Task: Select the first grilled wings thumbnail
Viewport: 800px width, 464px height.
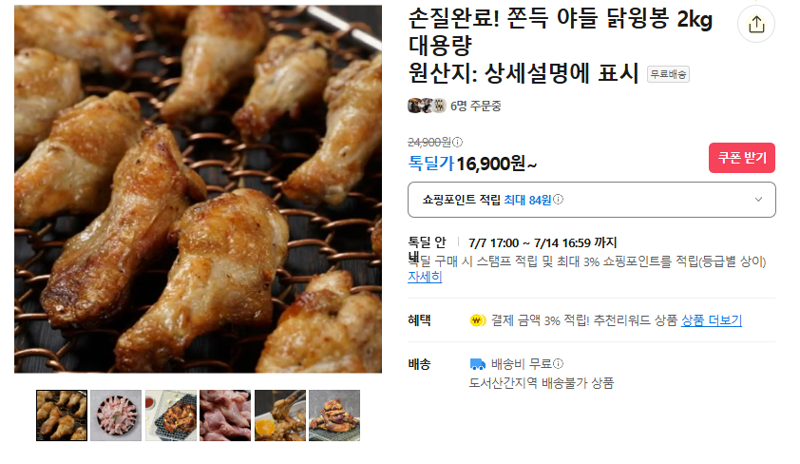Action: [62, 416]
